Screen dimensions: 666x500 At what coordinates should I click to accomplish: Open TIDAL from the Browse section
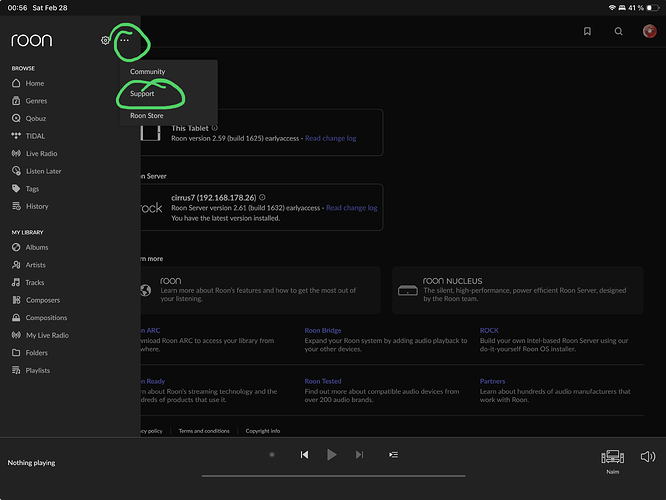(x=36, y=135)
